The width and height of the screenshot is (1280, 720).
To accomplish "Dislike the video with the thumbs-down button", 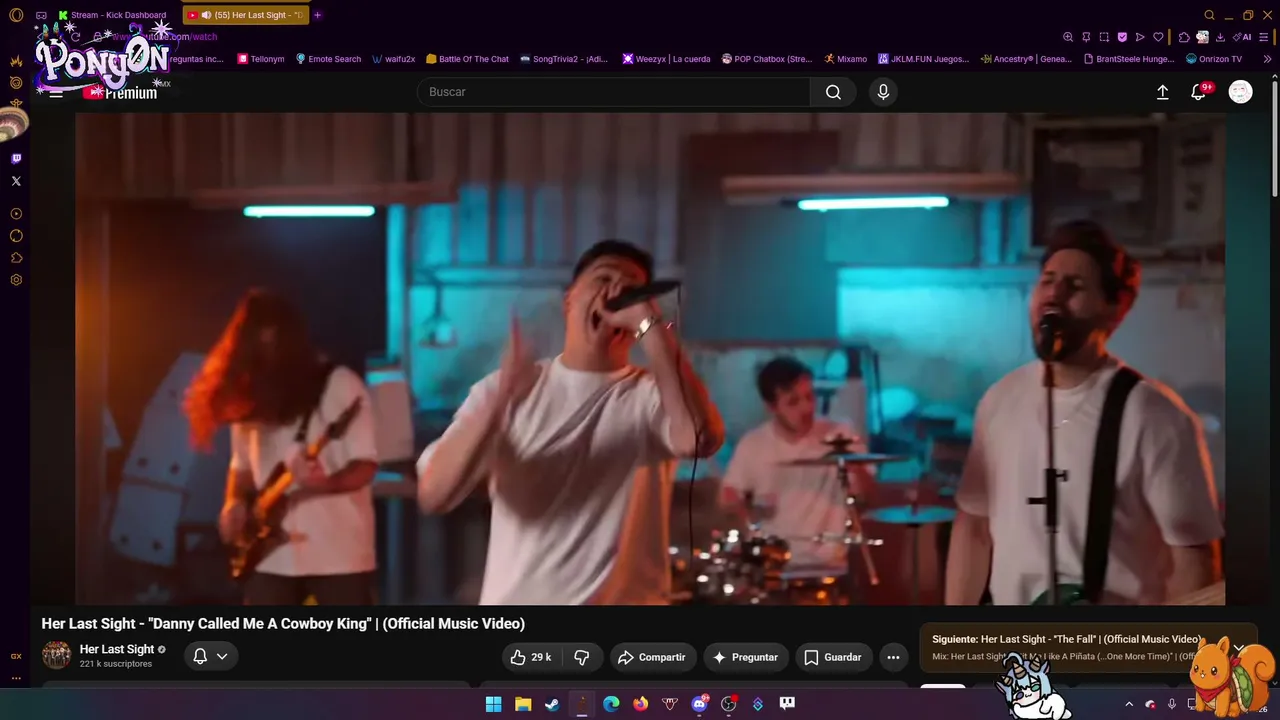I will coord(582,657).
